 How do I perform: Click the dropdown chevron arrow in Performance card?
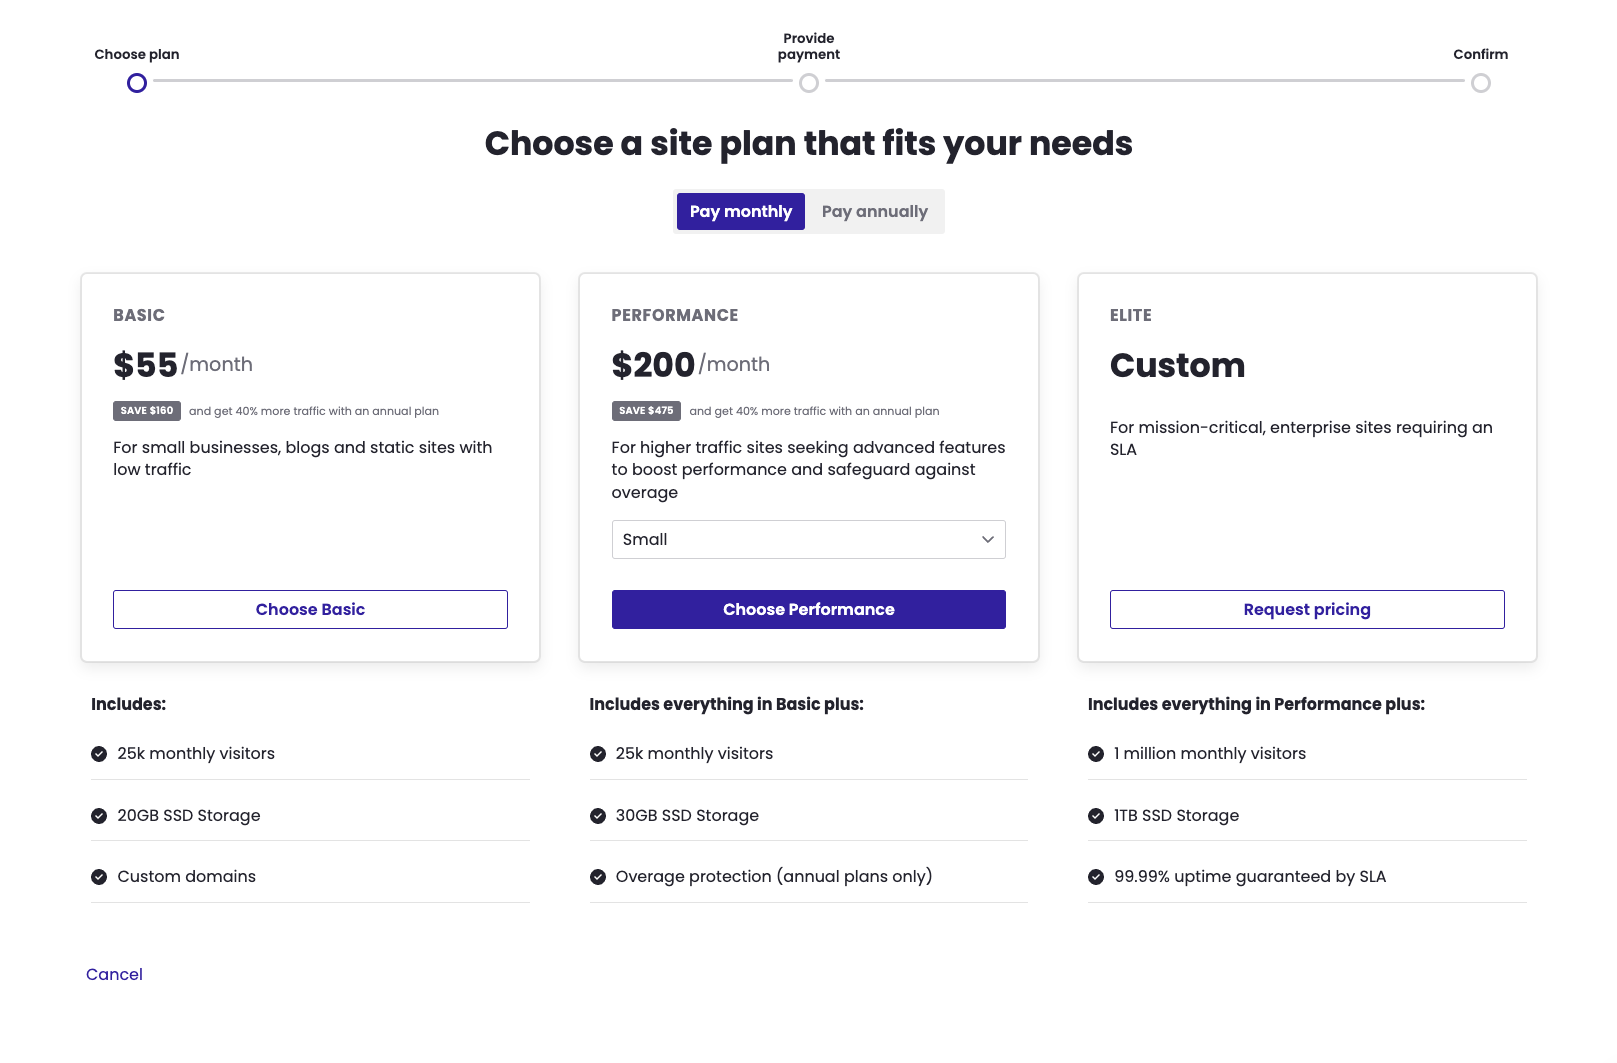988,540
